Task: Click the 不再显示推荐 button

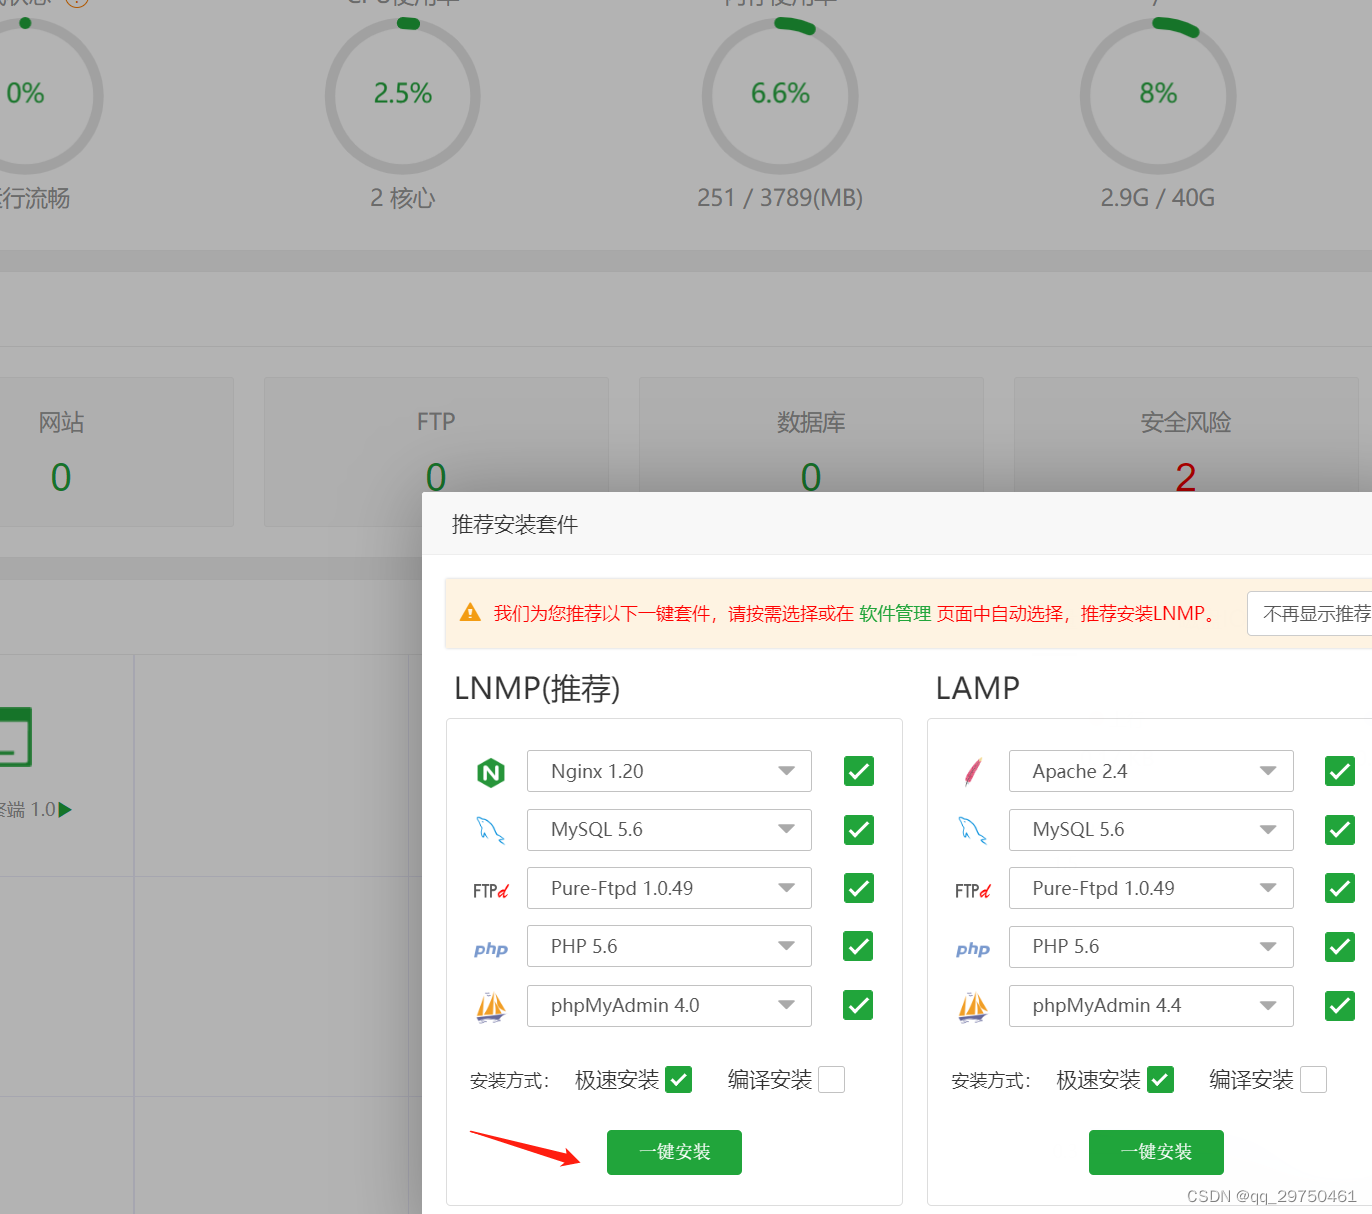Action: 1310,613
